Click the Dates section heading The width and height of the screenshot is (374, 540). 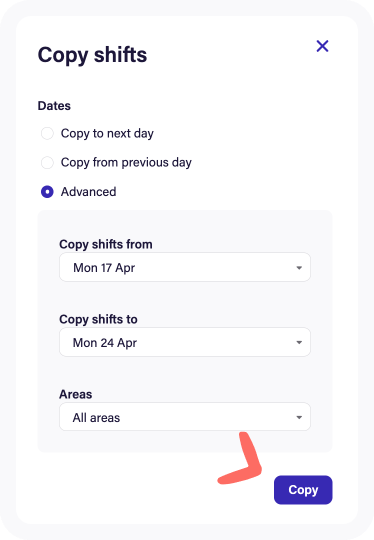tap(54, 106)
